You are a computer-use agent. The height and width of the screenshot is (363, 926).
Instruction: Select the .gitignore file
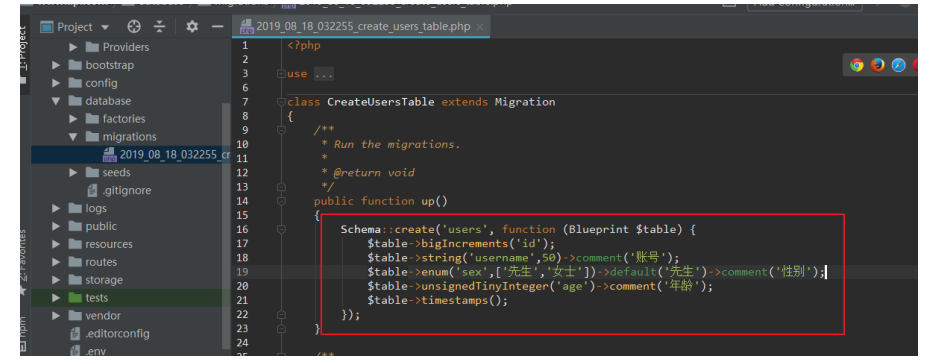[119, 191]
